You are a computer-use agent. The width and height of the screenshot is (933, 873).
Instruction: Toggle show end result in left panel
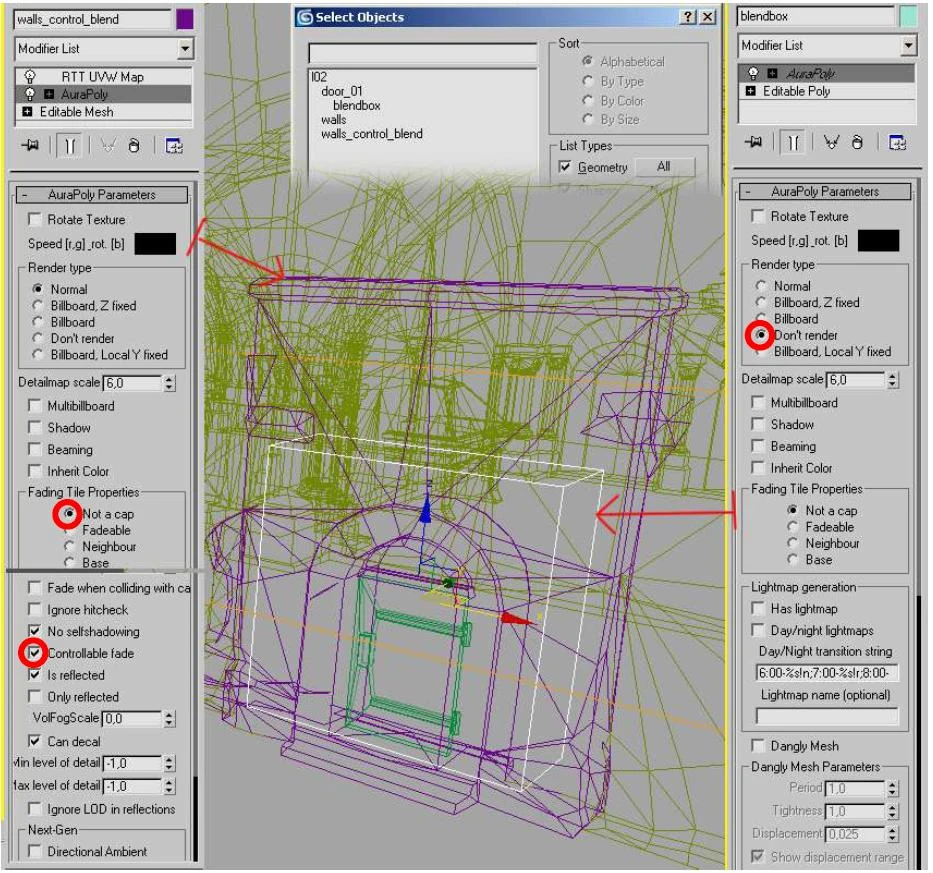(69, 145)
